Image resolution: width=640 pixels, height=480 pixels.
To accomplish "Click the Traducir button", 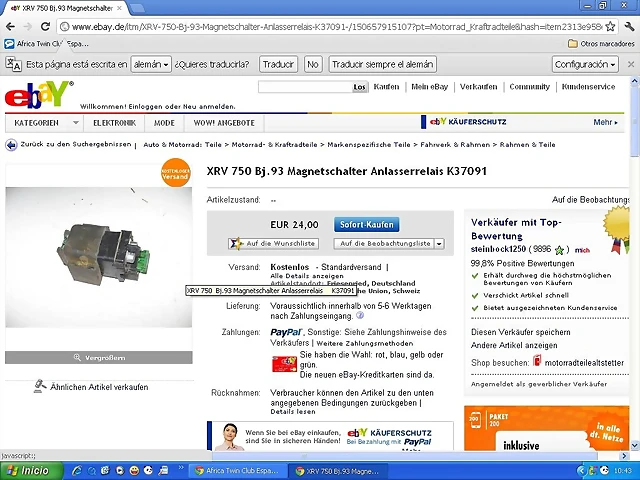I will [x=278, y=64].
